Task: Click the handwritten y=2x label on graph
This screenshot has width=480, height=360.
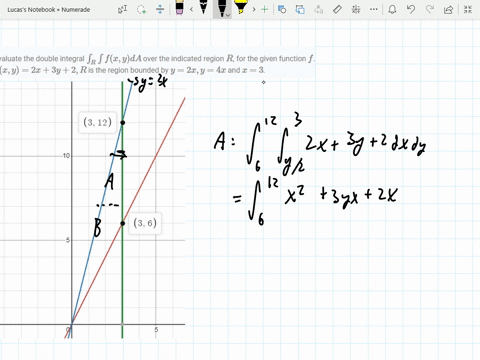Action: [x=148, y=83]
